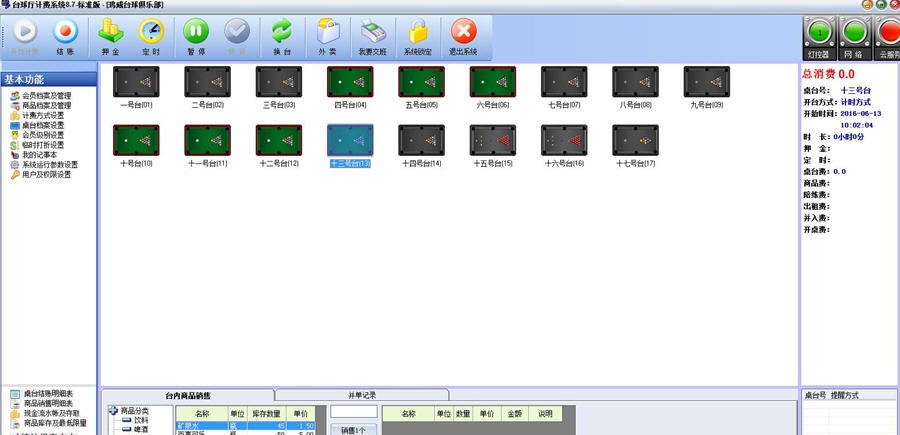Click the 结账 checkout toolbar icon

[x=65, y=36]
